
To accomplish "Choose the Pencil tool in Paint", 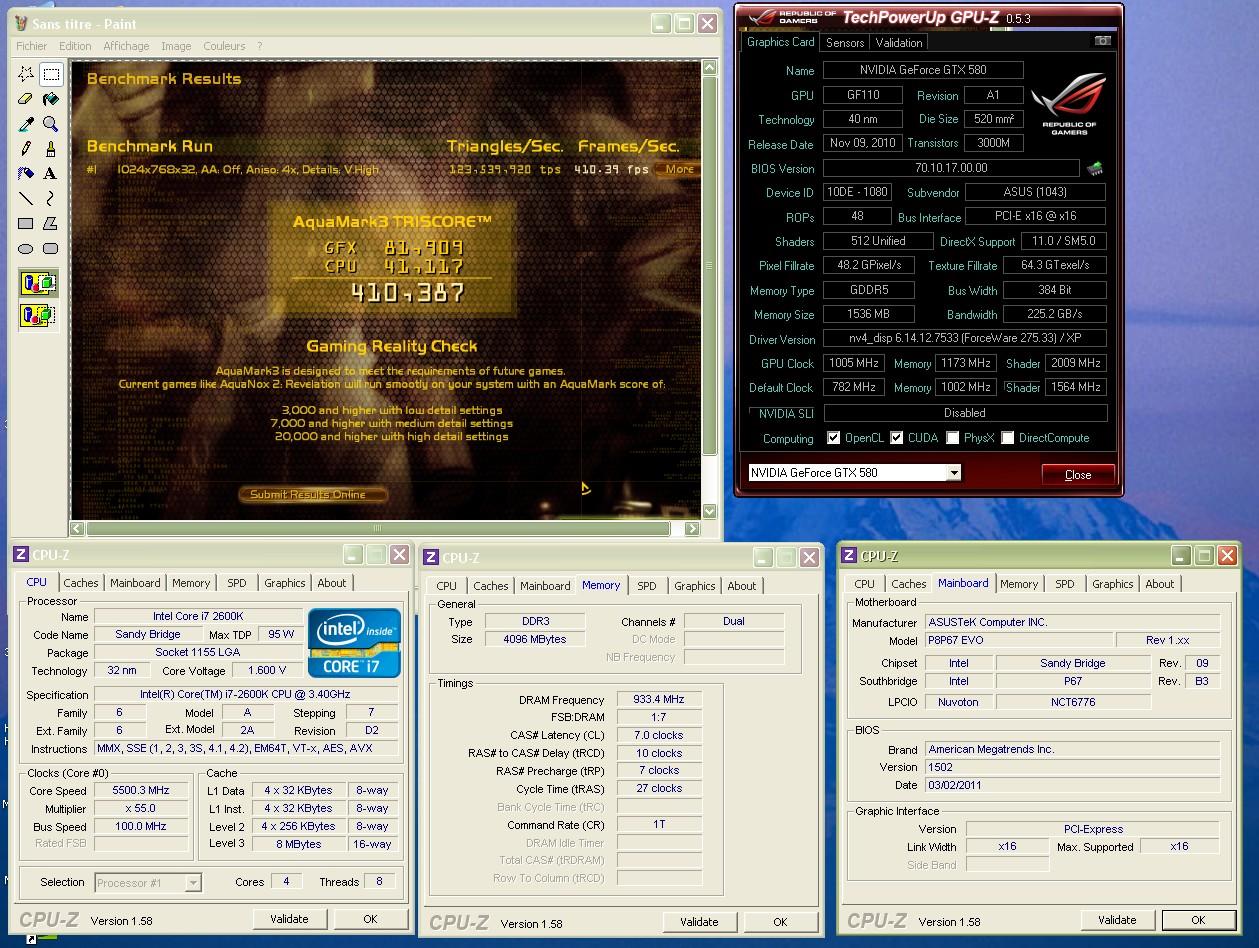I will 26,149.
